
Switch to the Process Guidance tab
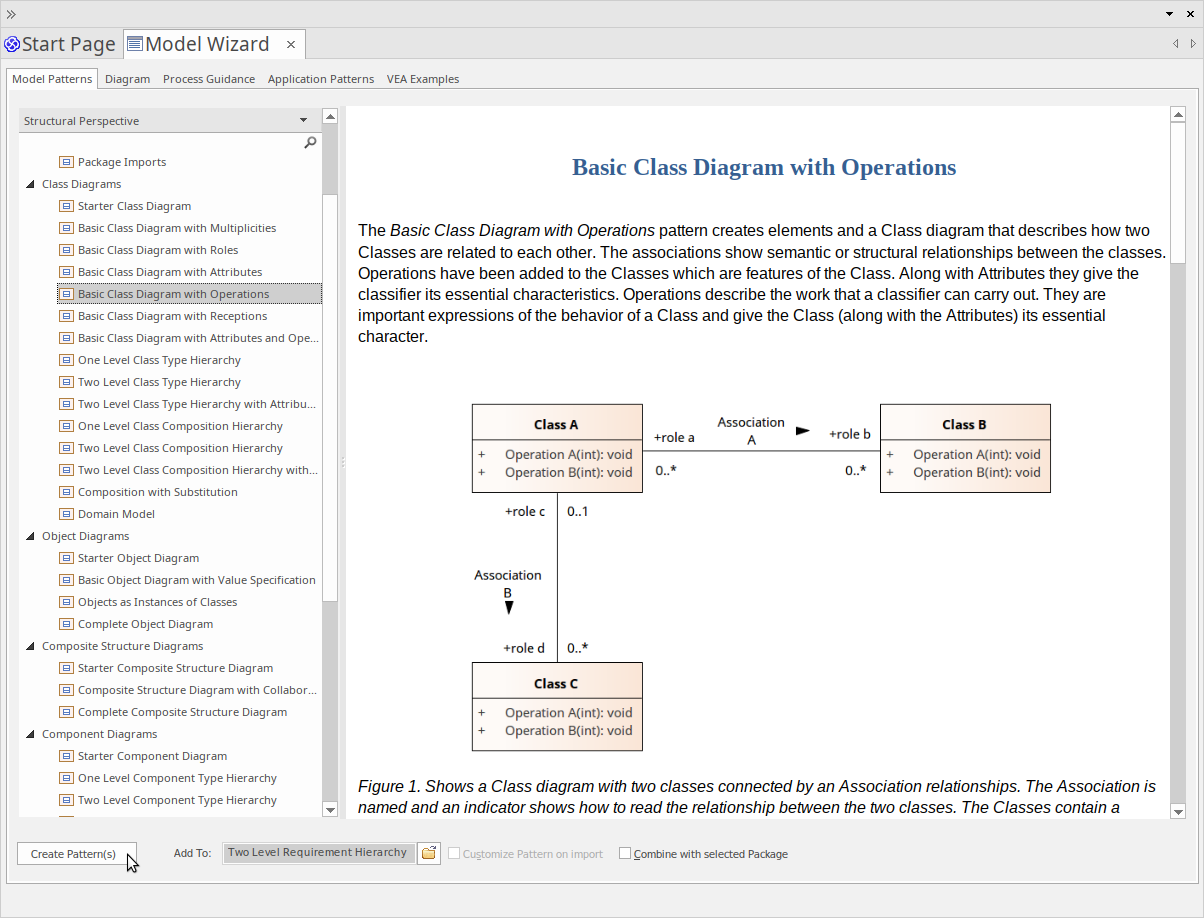coord(209,79)
